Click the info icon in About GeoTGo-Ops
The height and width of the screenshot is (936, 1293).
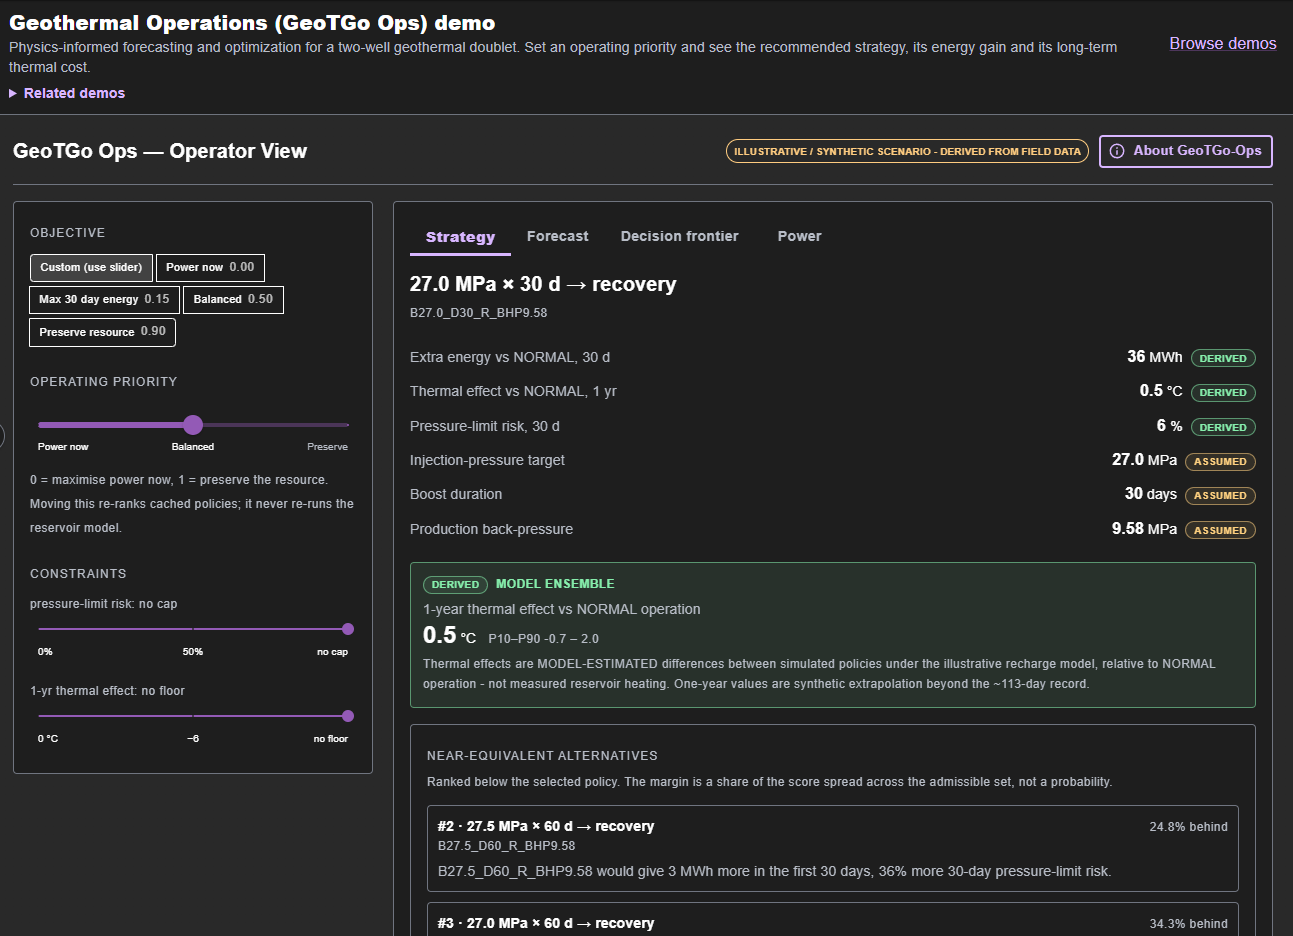(1117, 151)
